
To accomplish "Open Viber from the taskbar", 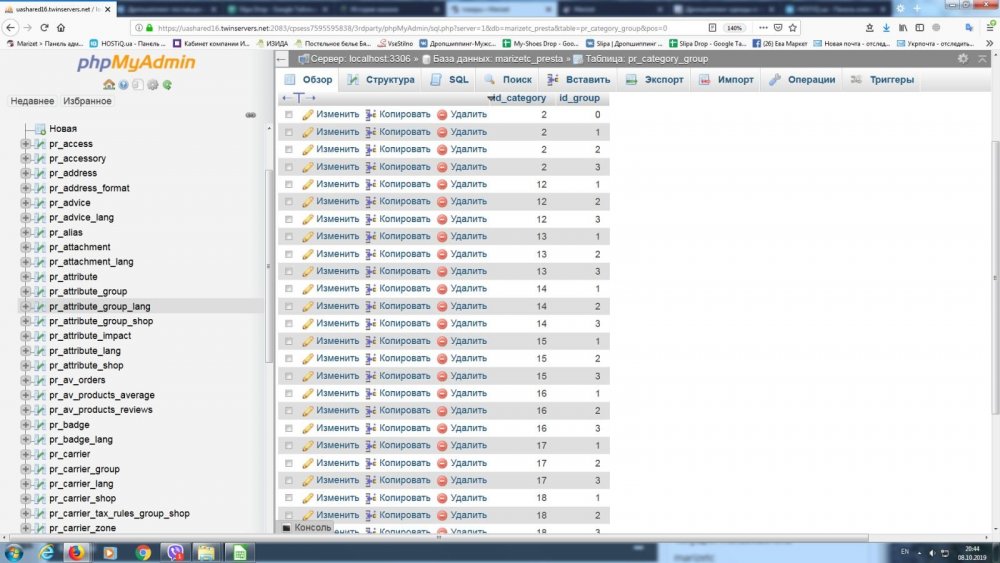I will click(175, 552).
